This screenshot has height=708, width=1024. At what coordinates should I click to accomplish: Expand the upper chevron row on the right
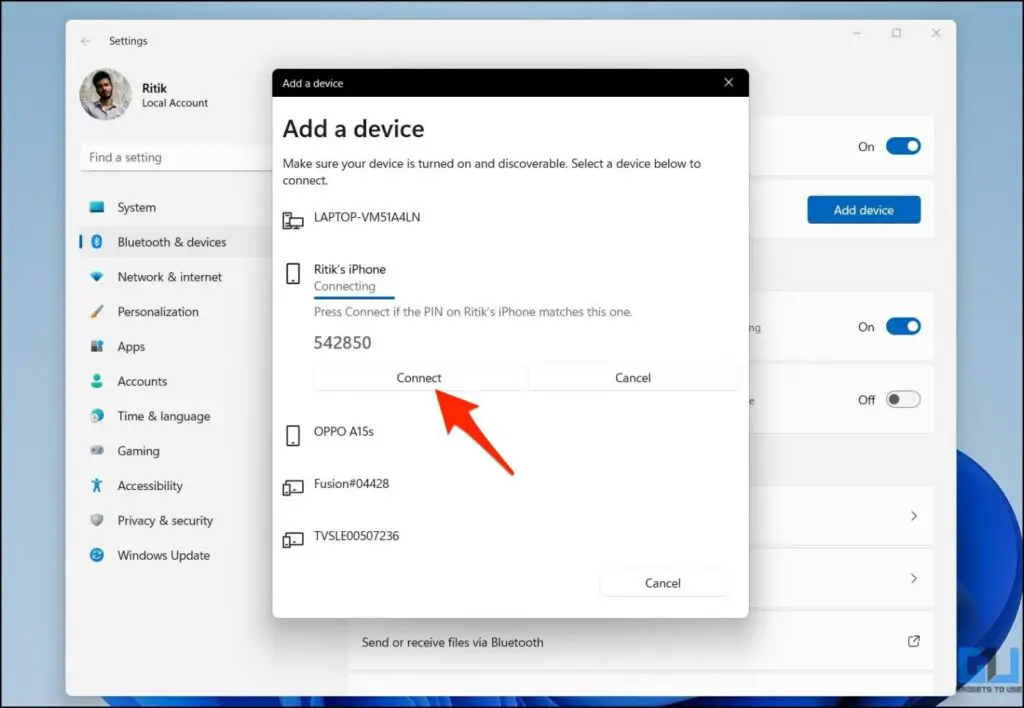point(913,516)
